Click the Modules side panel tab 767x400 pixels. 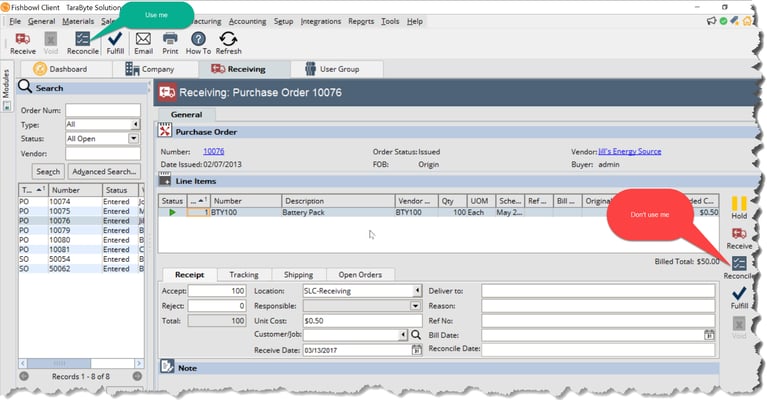tap(6, 86)
